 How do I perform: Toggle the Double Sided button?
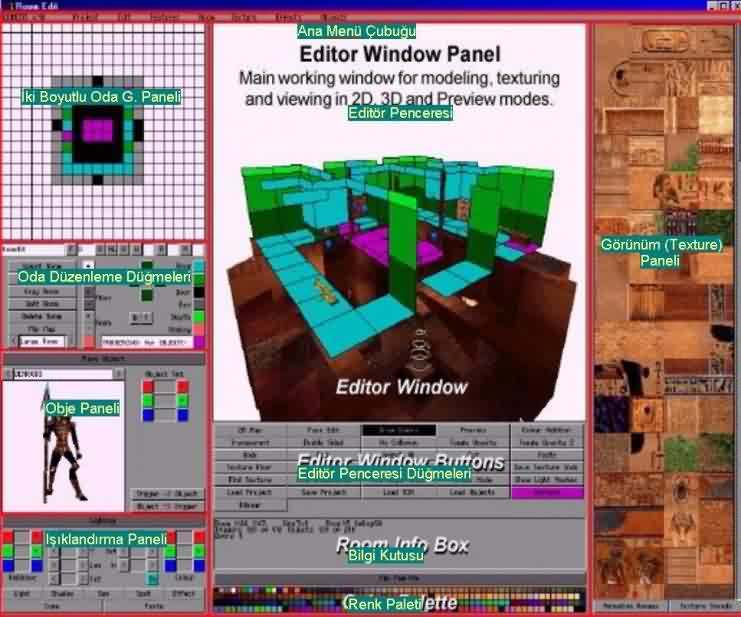(x=324, y=443)
